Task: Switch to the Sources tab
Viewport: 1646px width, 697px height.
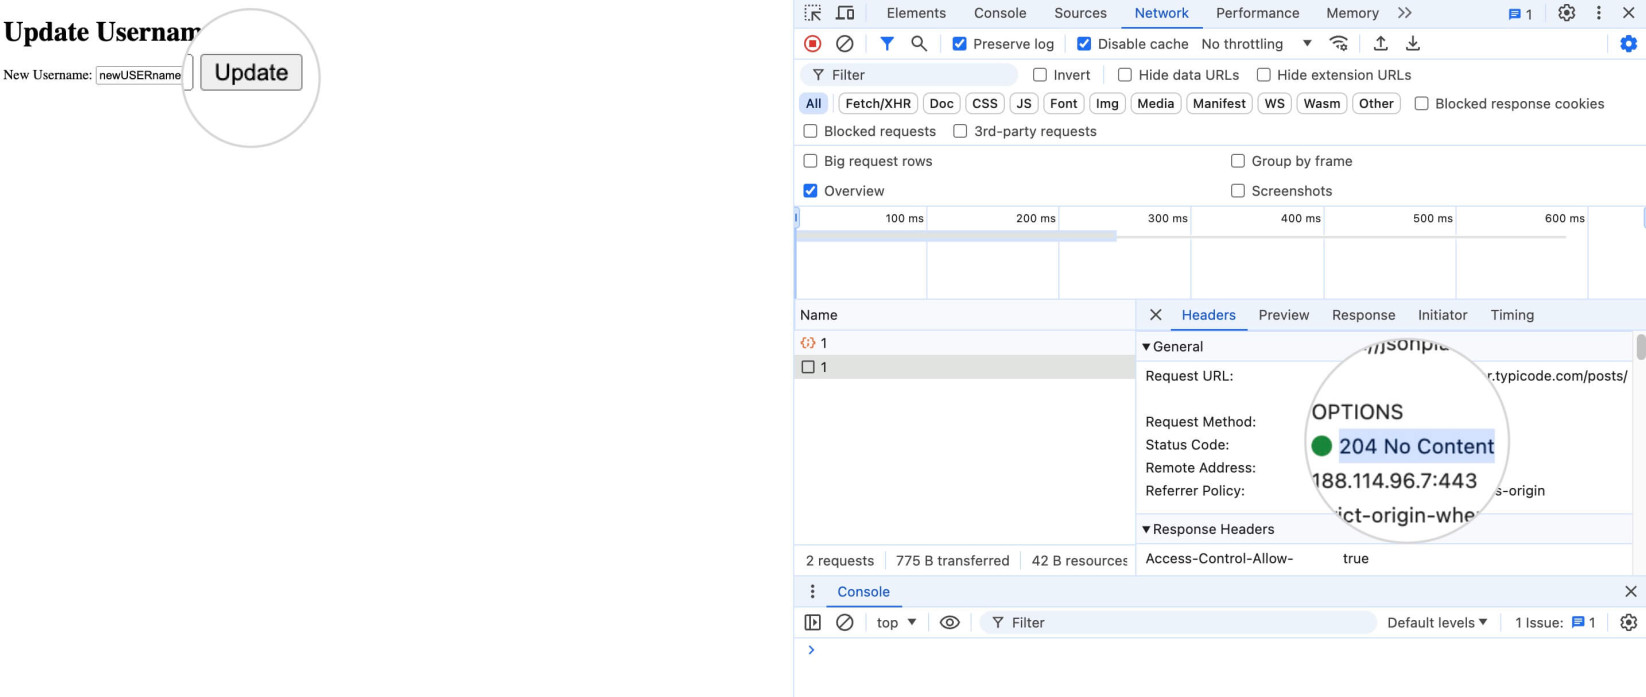Action: (x=1080, y=13)
